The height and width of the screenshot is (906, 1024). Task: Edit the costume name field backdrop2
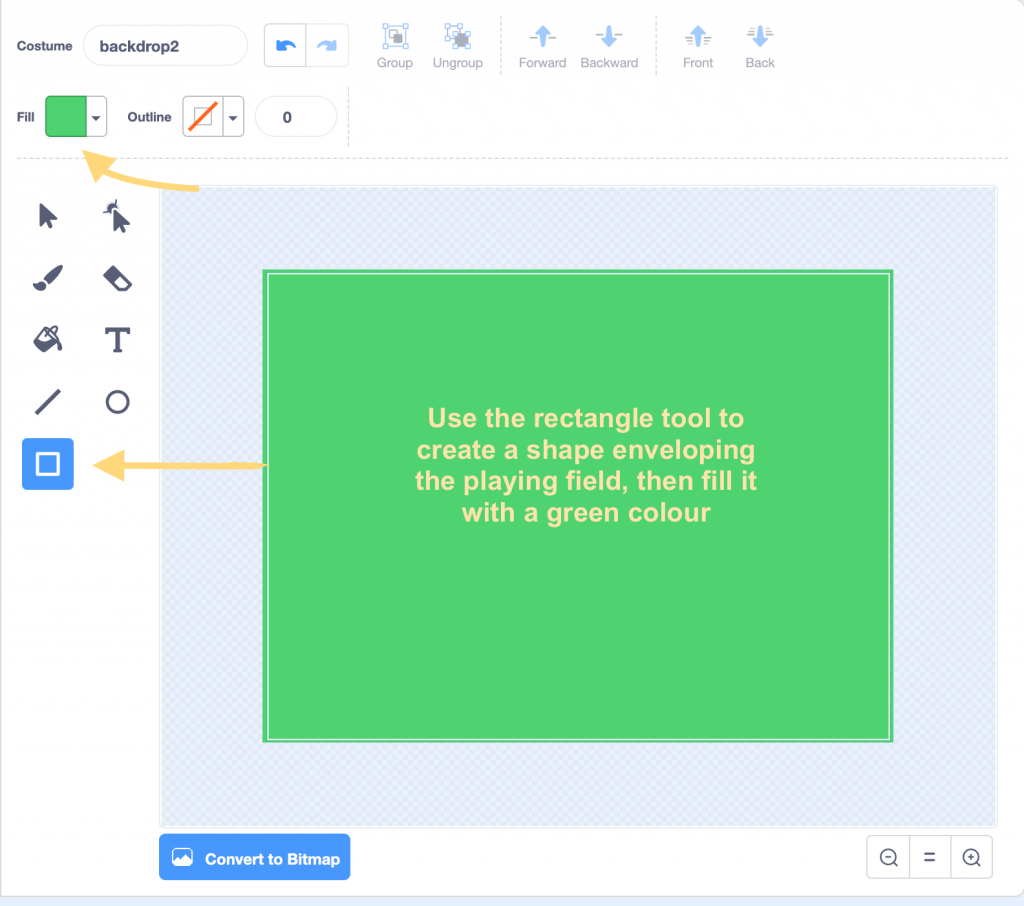165,46
